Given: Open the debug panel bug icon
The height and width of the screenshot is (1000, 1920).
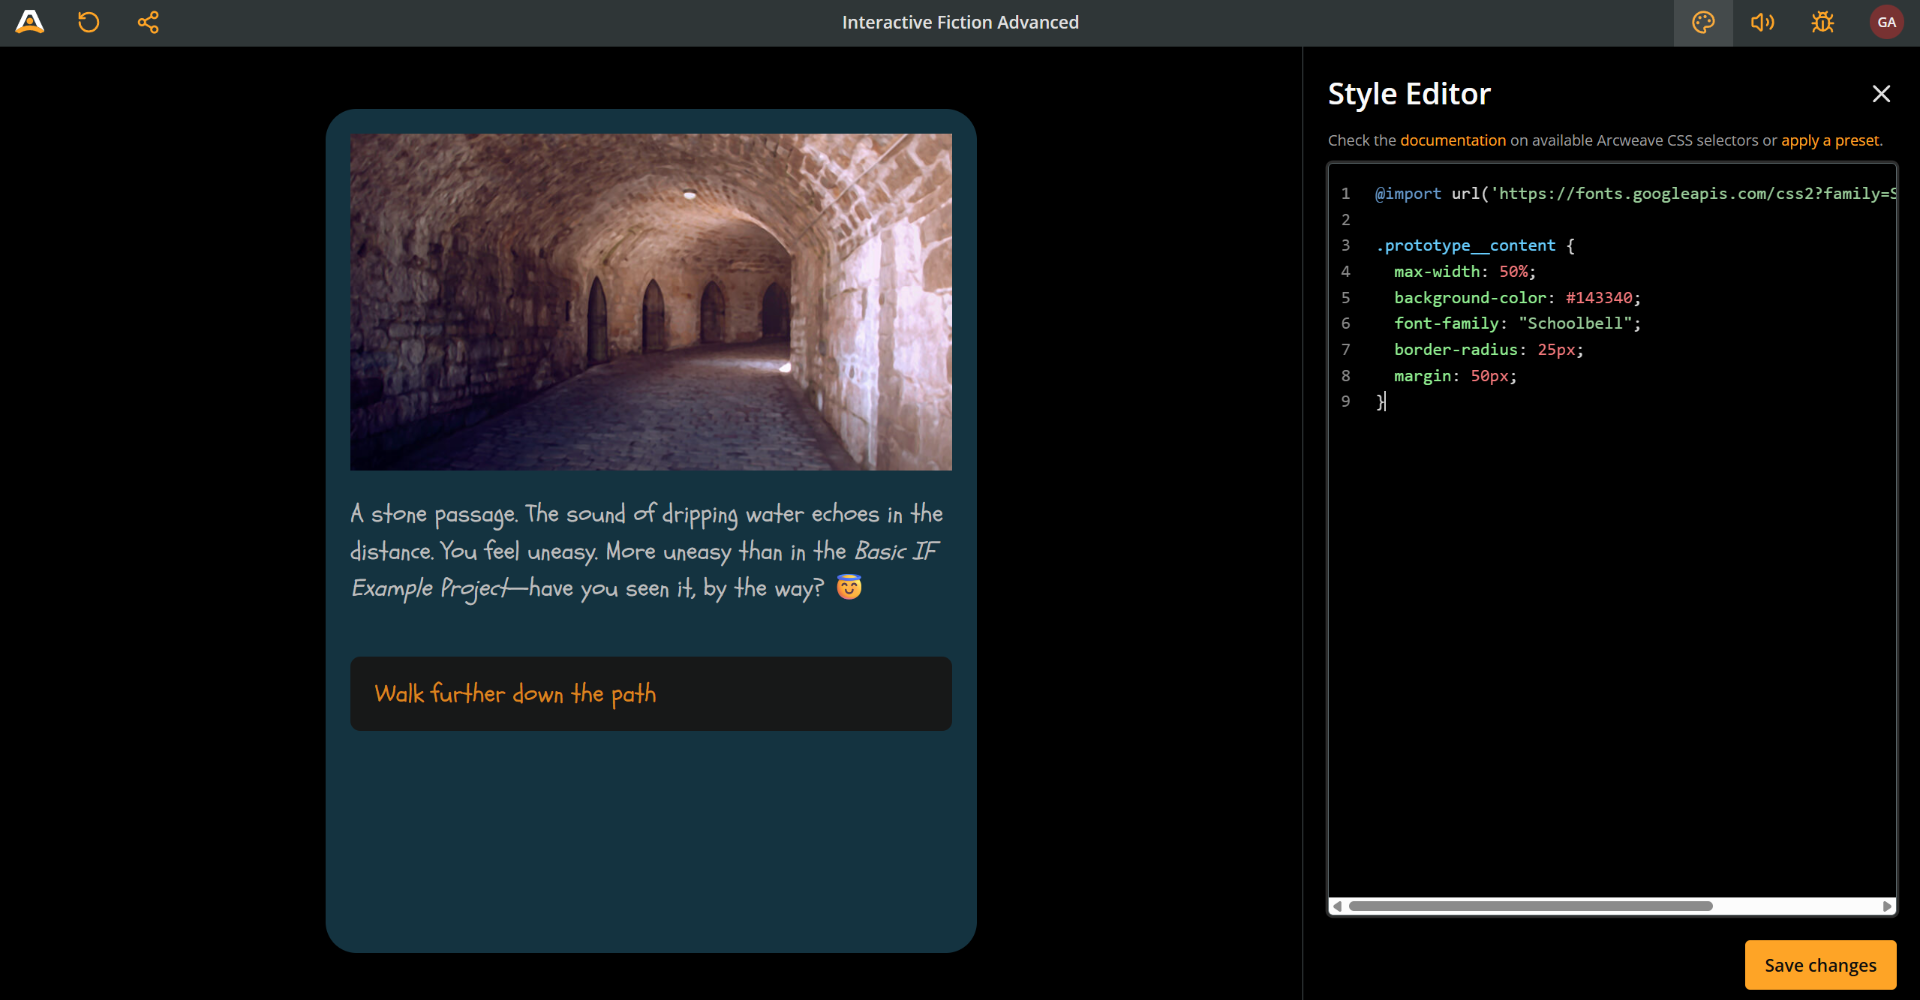Looking at the screenshot, I should tap(1822, 22).
